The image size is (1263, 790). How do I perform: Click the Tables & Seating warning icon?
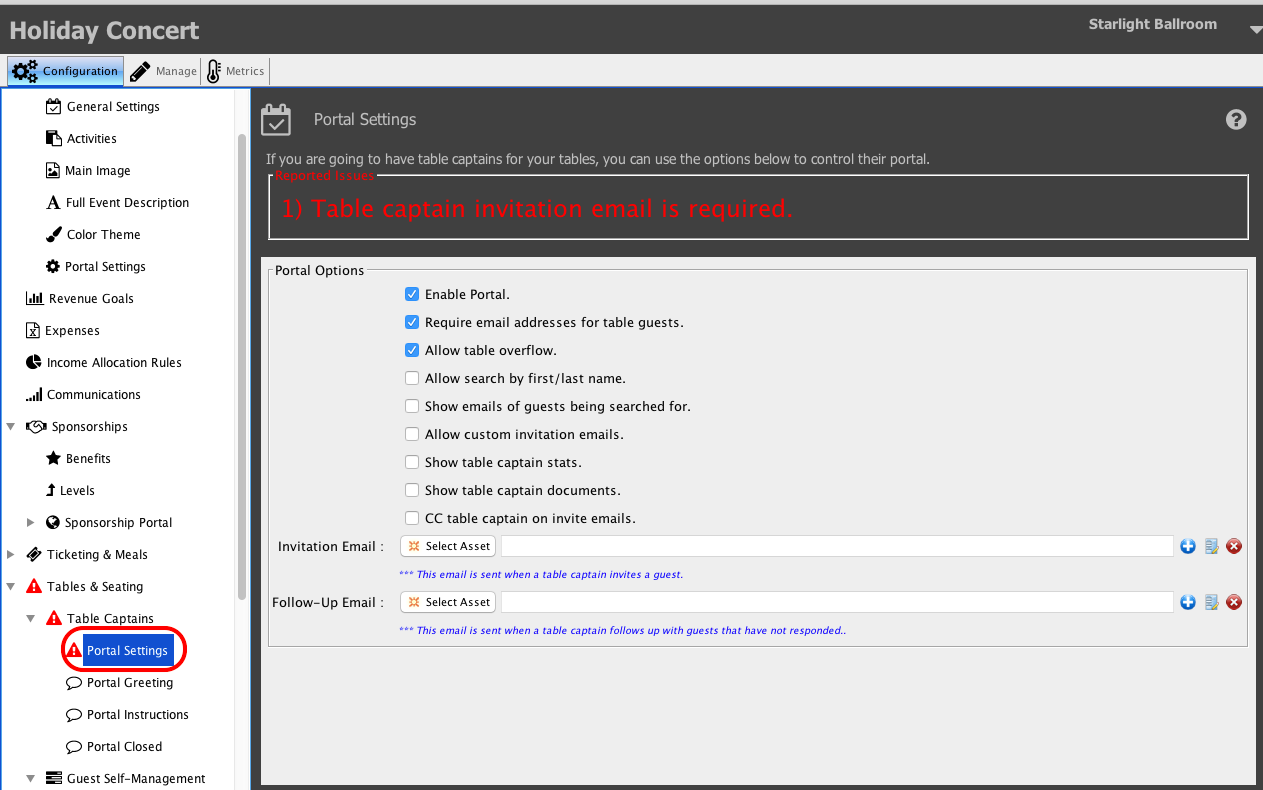tap(34, 586)
